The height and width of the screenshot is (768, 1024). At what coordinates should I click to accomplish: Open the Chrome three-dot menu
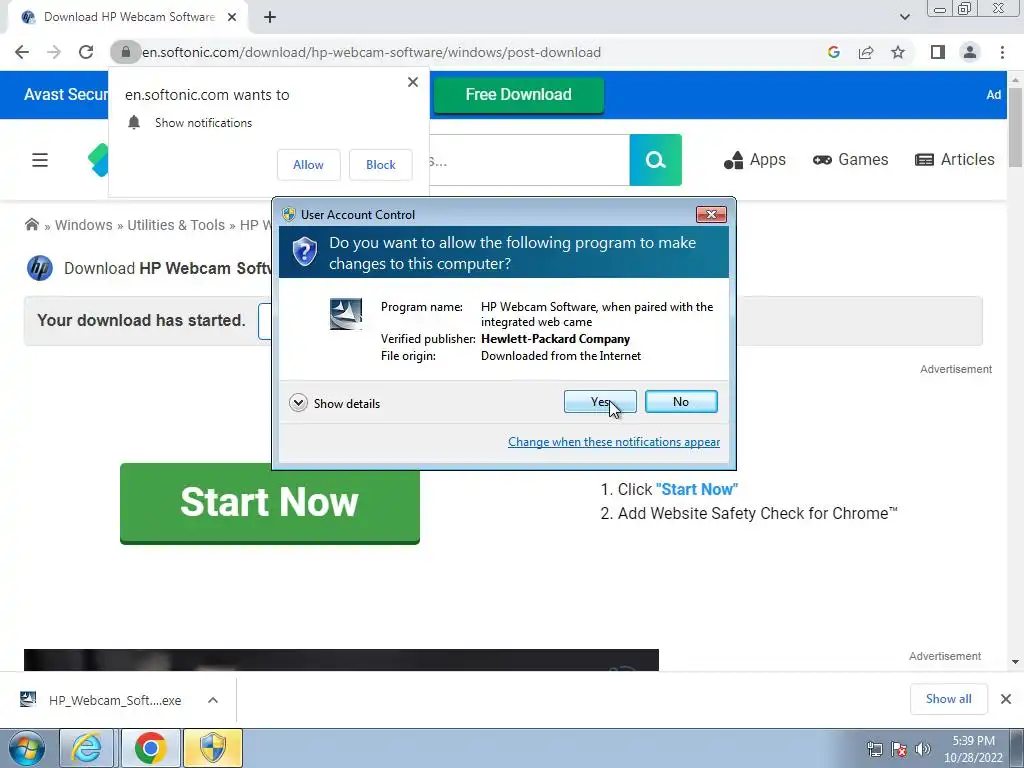(x=1002, y=52)
